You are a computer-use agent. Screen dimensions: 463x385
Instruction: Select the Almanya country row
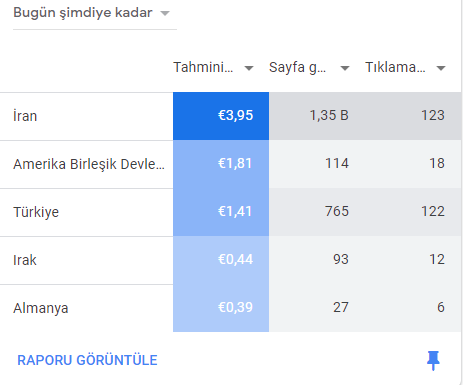[x=231, y=308]
